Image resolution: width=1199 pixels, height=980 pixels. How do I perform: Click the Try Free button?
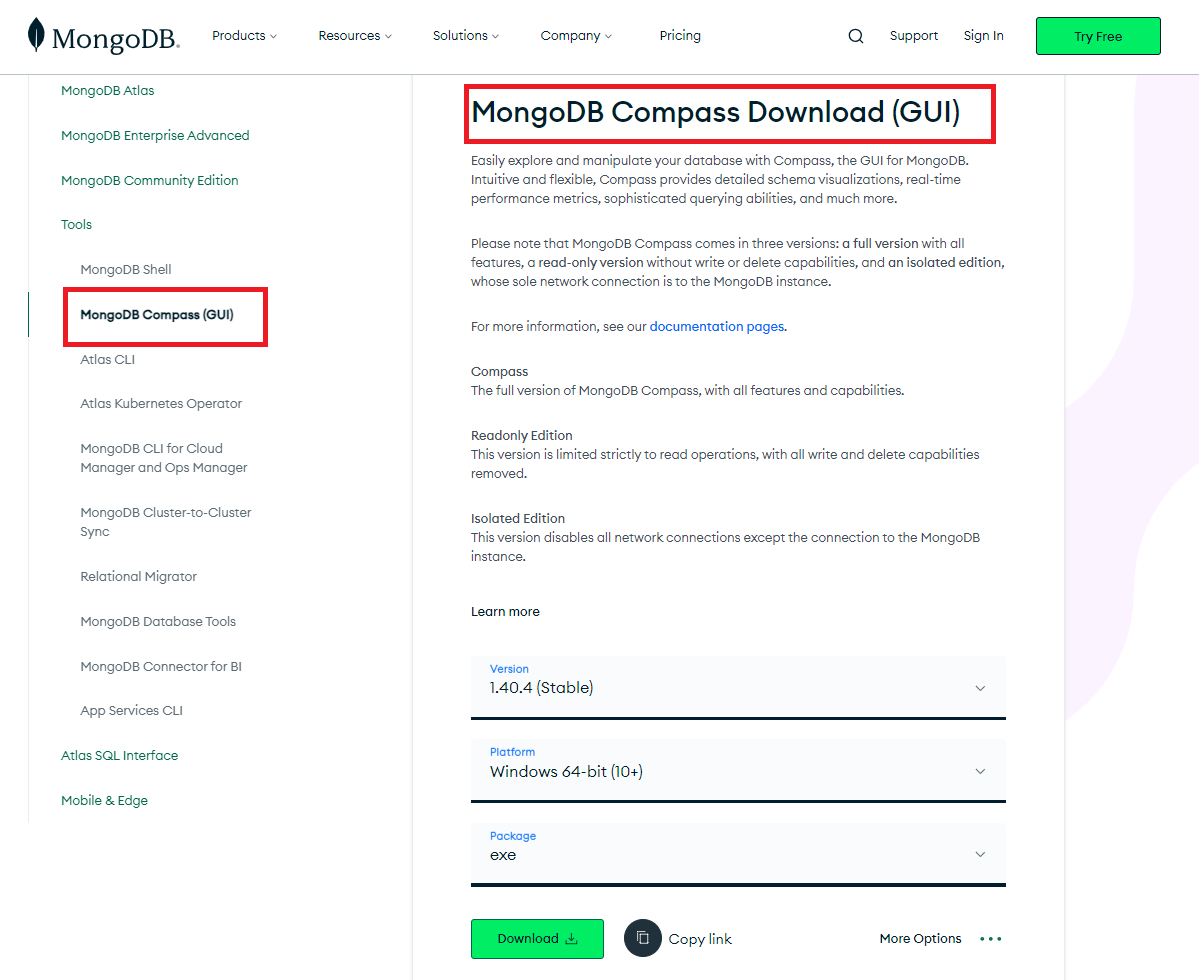(1098, 36)
